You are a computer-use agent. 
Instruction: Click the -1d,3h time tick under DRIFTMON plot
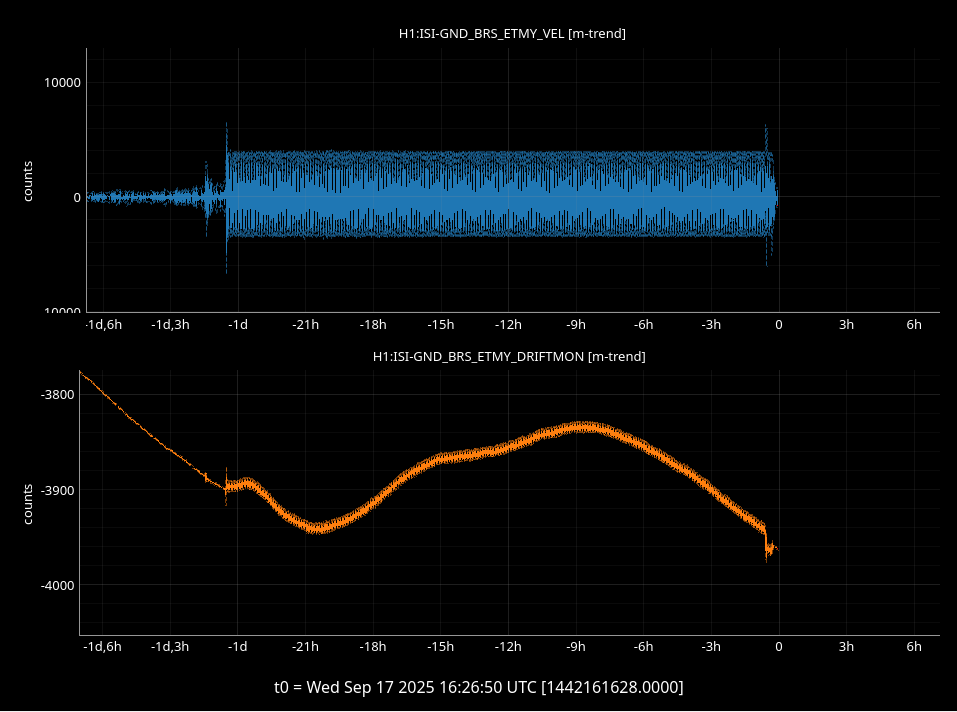click(170, 647)
